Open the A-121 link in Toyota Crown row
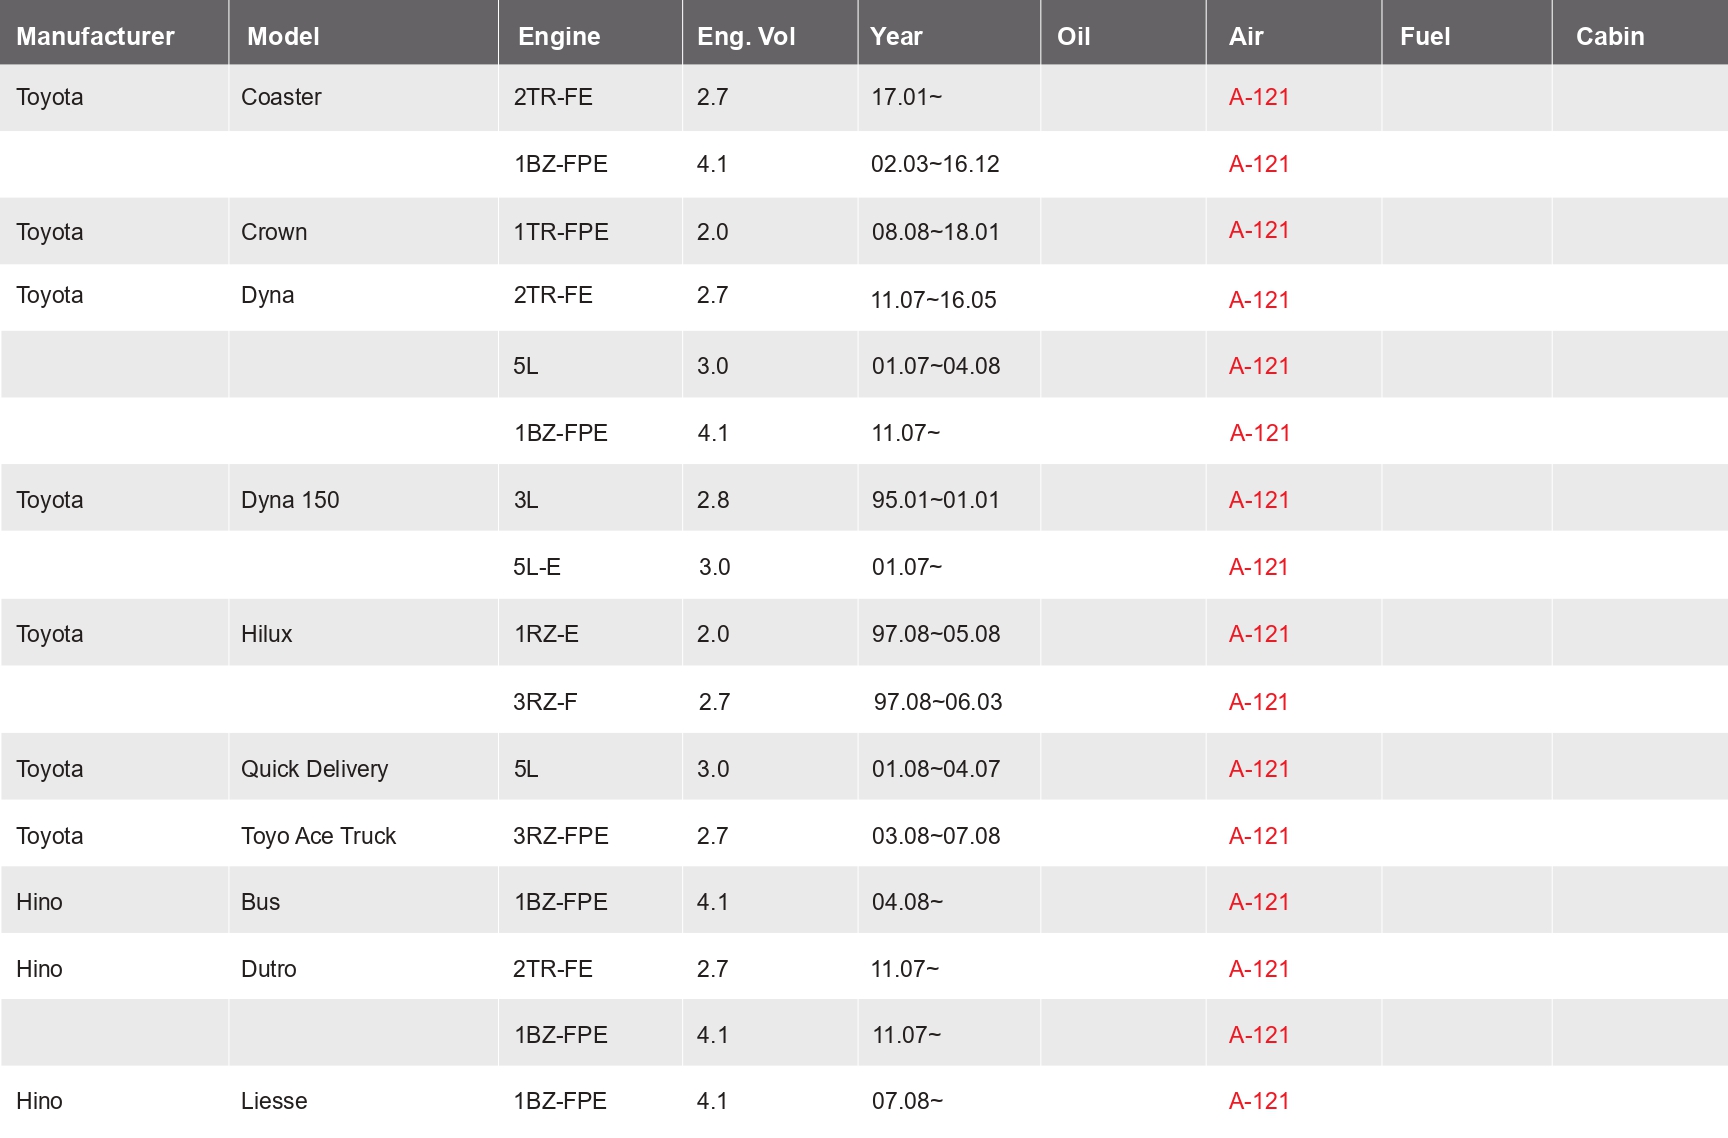1728x1138 pixels. coord(1259,230)
